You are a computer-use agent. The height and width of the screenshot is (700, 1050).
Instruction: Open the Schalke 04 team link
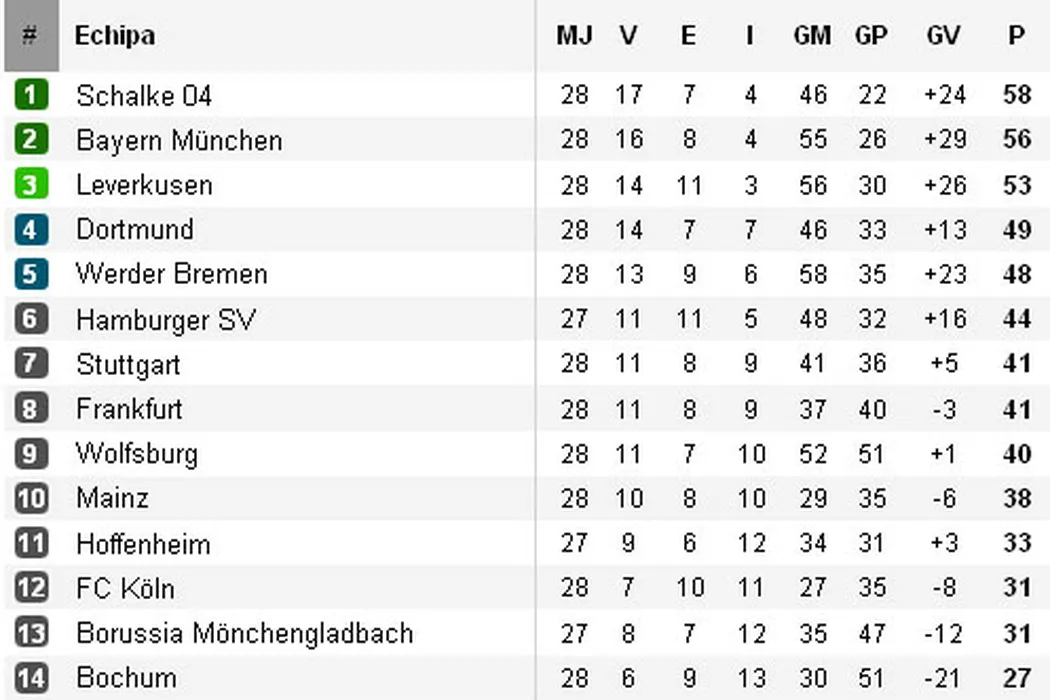pos(144,96)
